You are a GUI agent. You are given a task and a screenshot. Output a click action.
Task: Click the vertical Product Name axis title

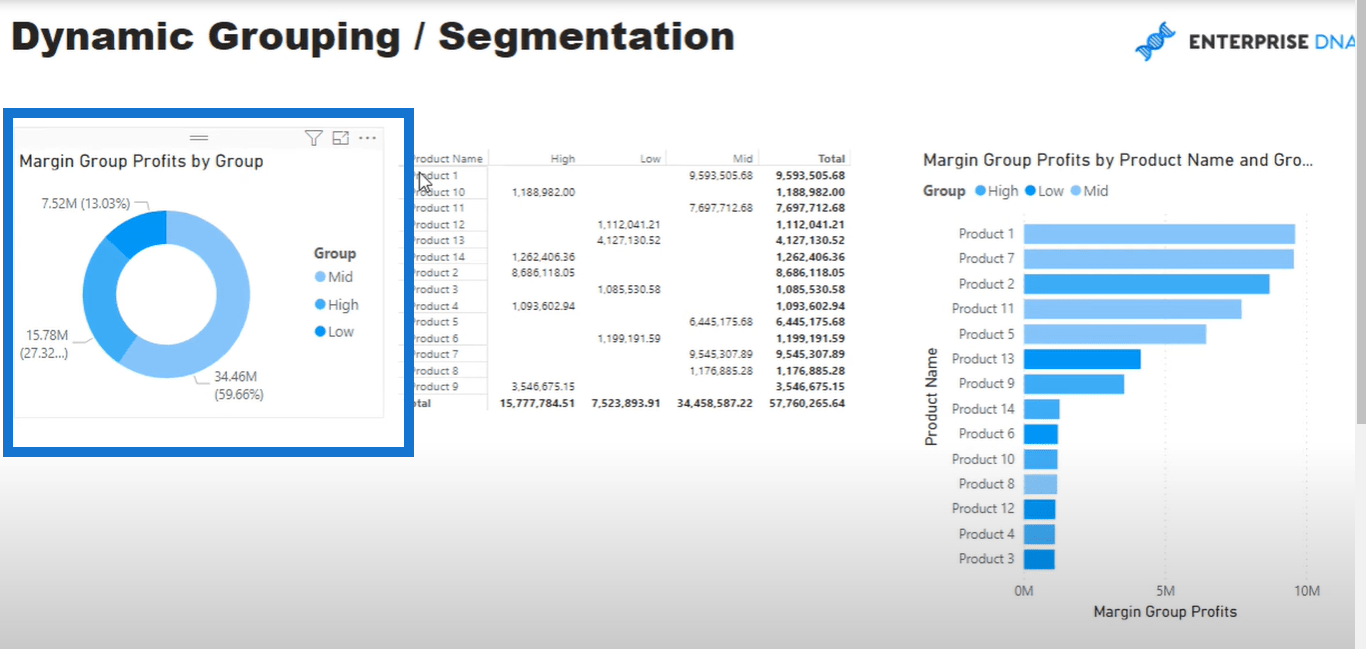point(932,396)
